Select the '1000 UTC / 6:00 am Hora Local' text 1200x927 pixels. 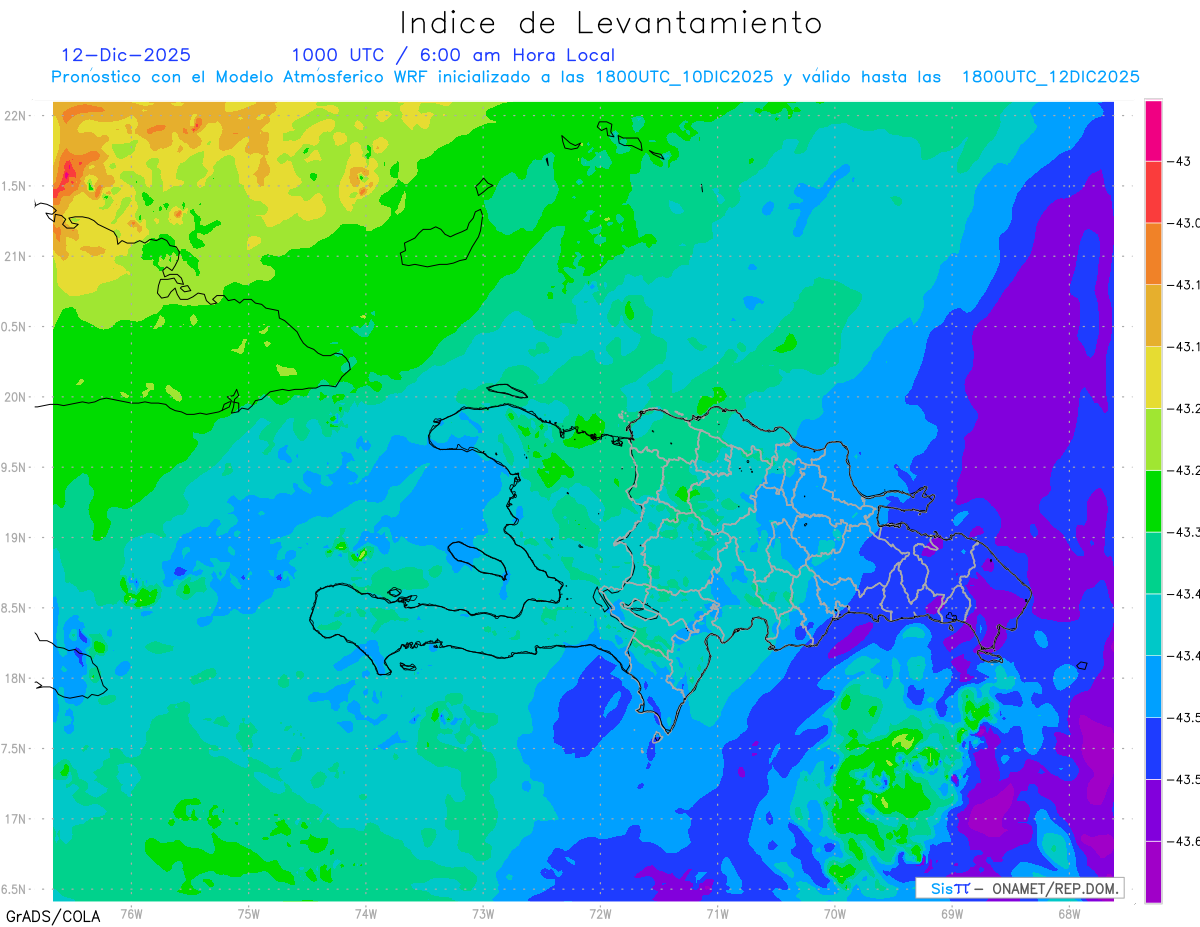coord(453,55)
